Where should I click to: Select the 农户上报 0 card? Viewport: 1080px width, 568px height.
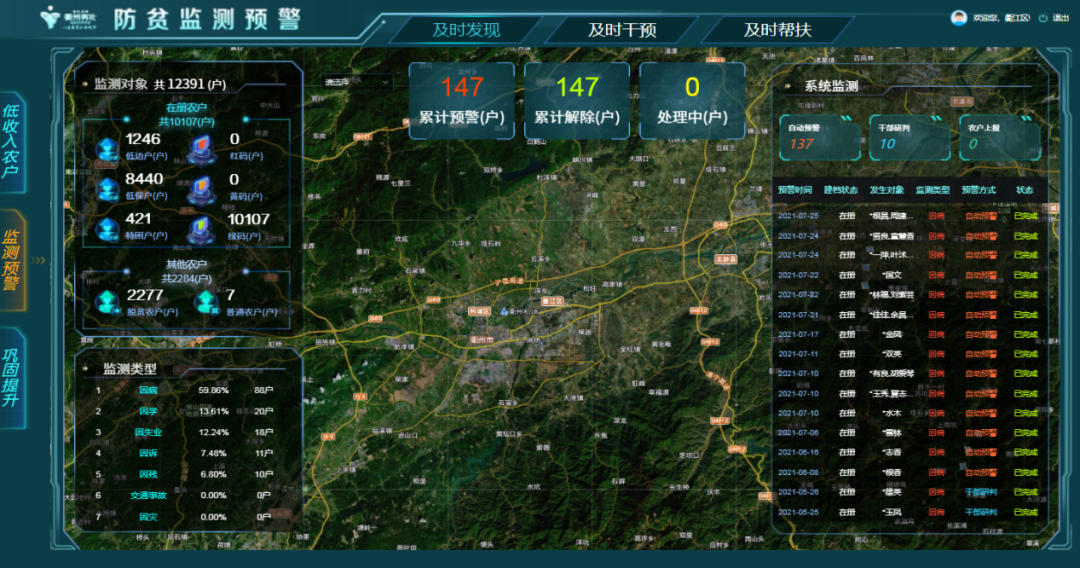(999, 137)
